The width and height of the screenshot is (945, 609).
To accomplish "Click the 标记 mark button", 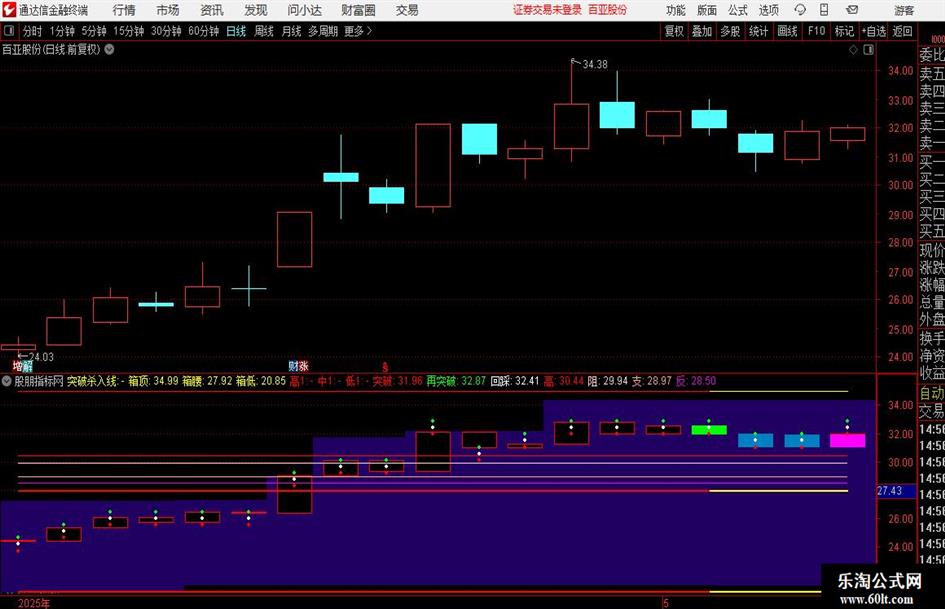I will click(x=844, y=31).
